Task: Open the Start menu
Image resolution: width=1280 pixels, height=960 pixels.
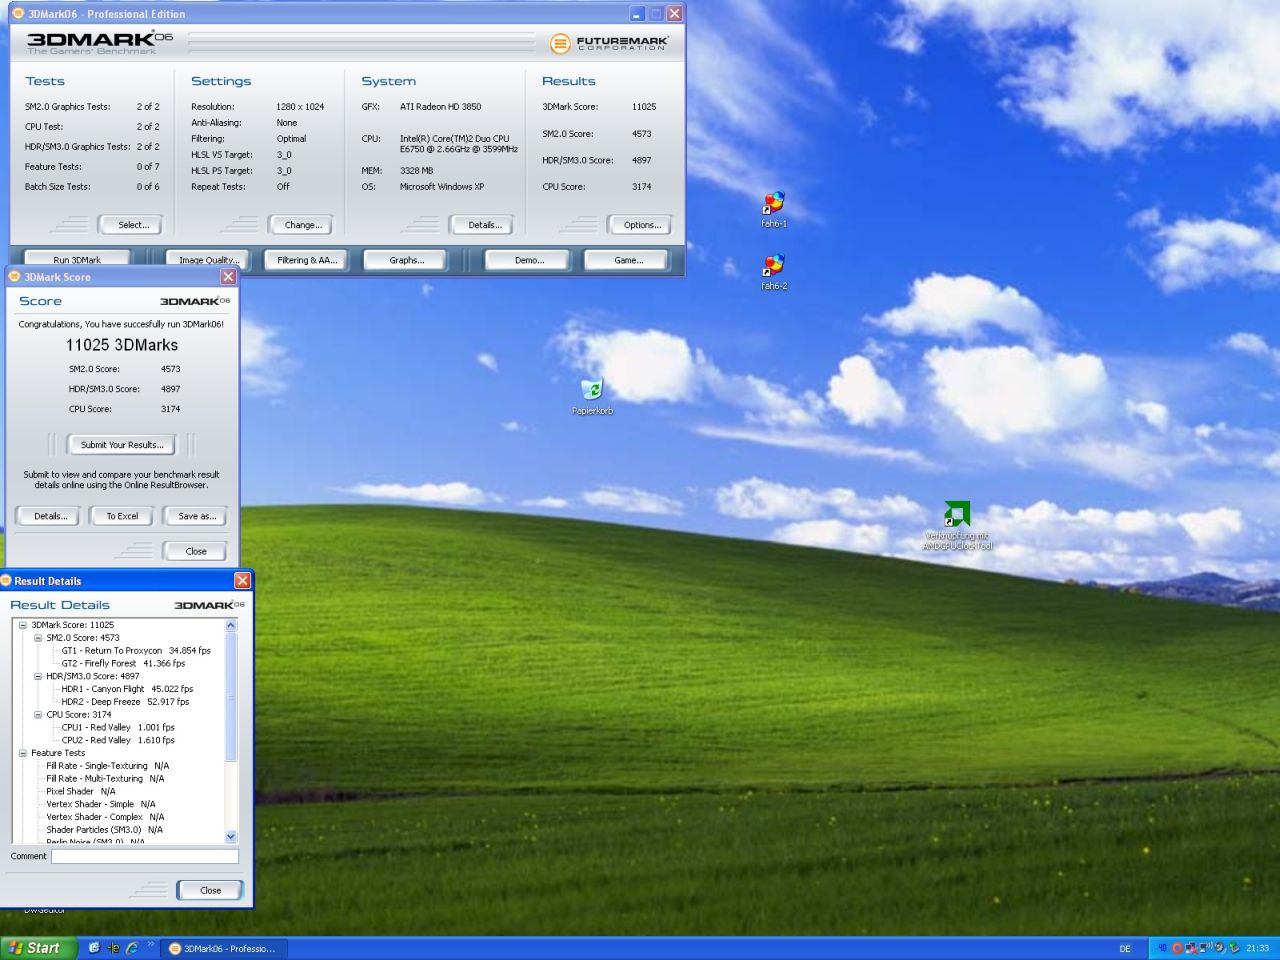Action: [38, 948]
